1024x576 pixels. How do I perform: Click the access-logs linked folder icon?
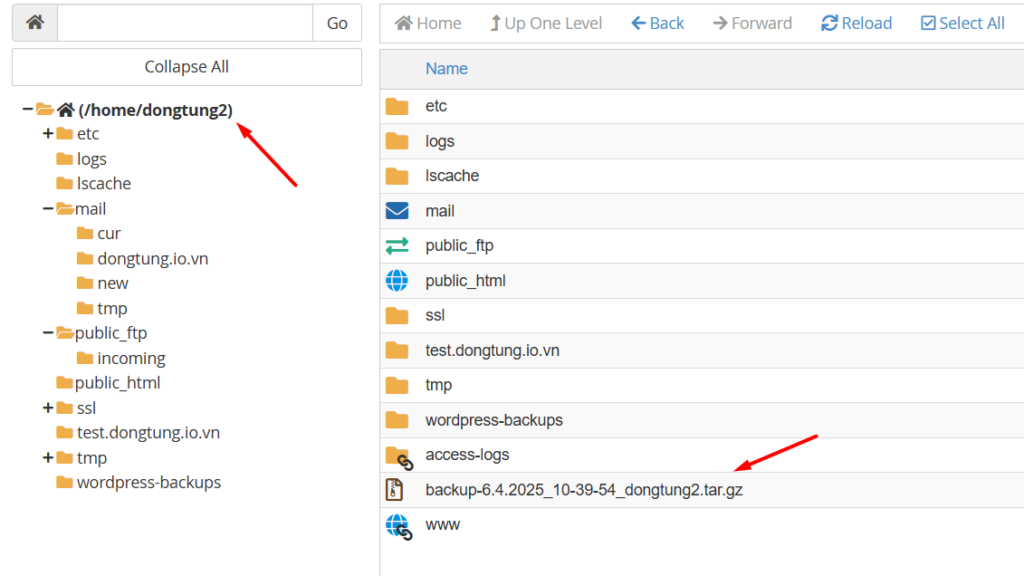pos(399,457)
